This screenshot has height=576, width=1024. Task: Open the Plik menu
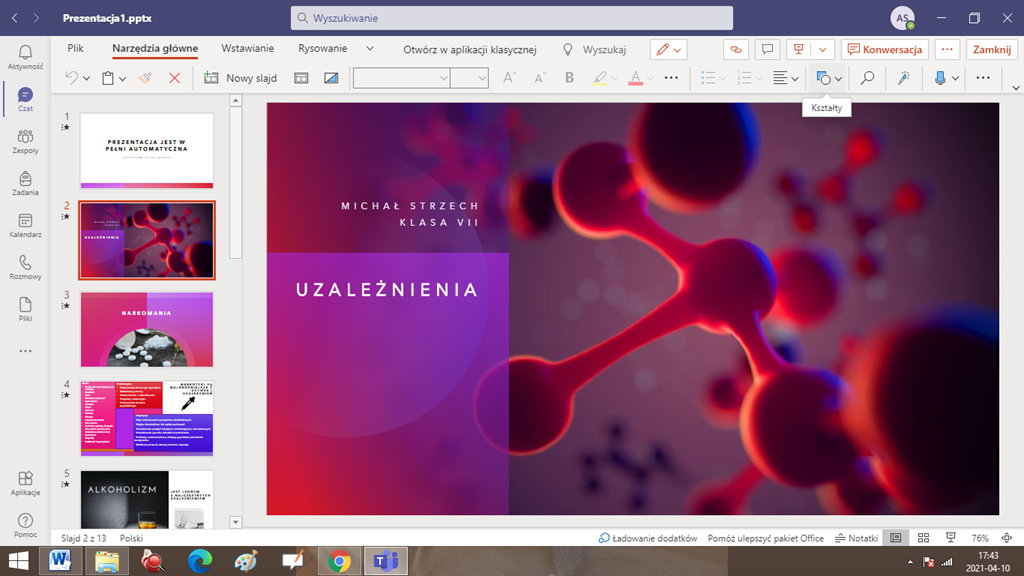click(75, 48)
